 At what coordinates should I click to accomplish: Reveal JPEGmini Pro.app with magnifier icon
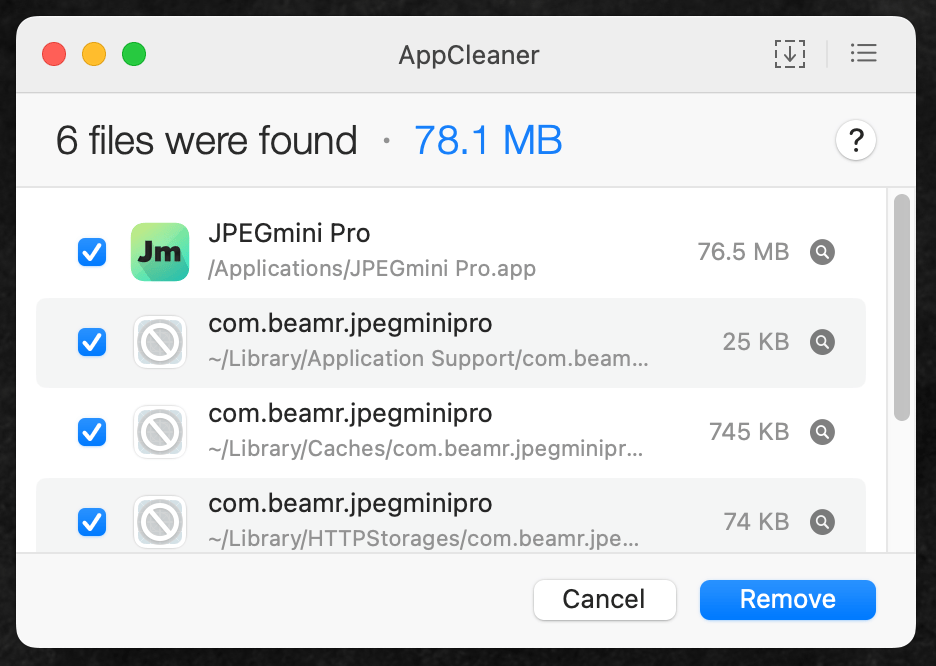tap(822, 252)
